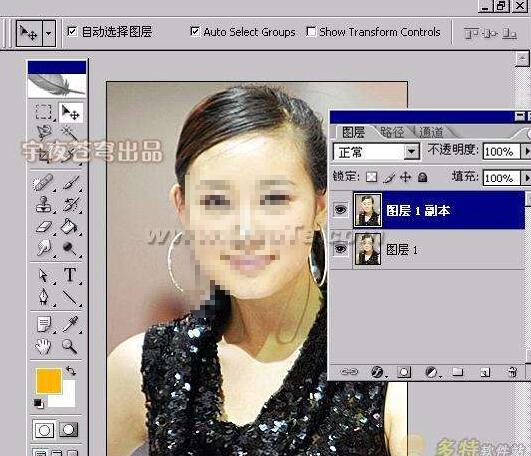531x456 pixels.
Task: Select the Eyedropper tool
Action: point(70,324)
